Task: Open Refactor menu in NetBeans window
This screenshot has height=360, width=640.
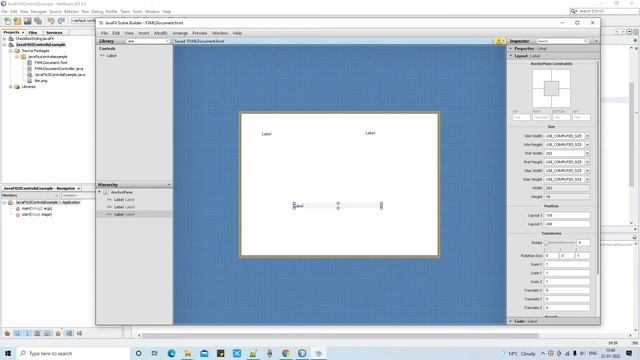Action: pyautogui.click(x=71, y=11)
